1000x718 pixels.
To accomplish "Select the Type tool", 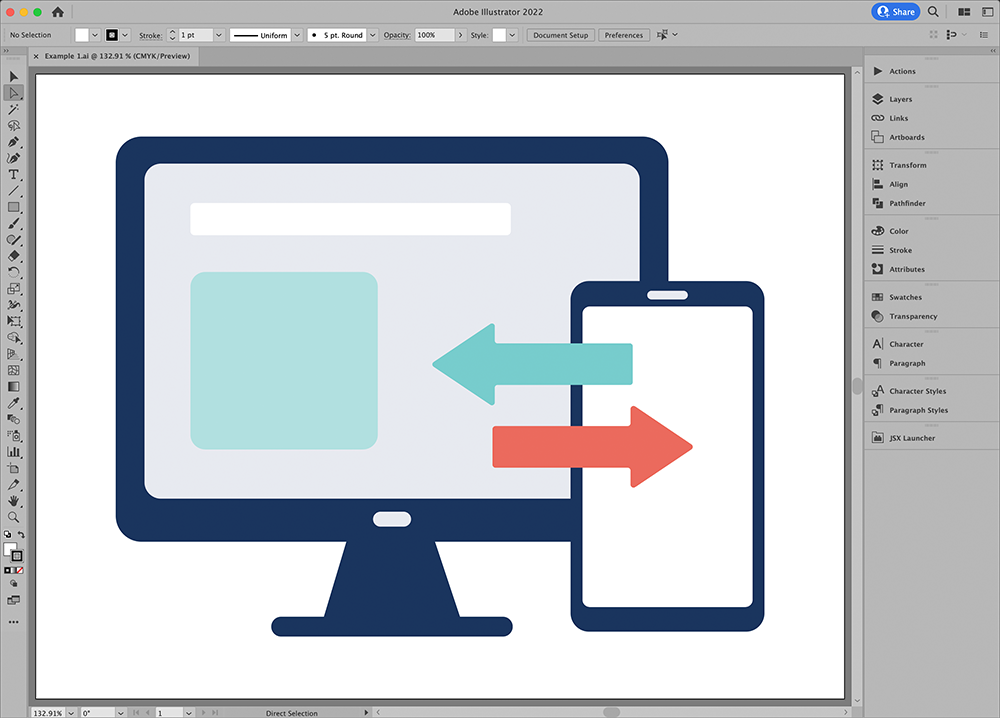I will click(13, 174).
